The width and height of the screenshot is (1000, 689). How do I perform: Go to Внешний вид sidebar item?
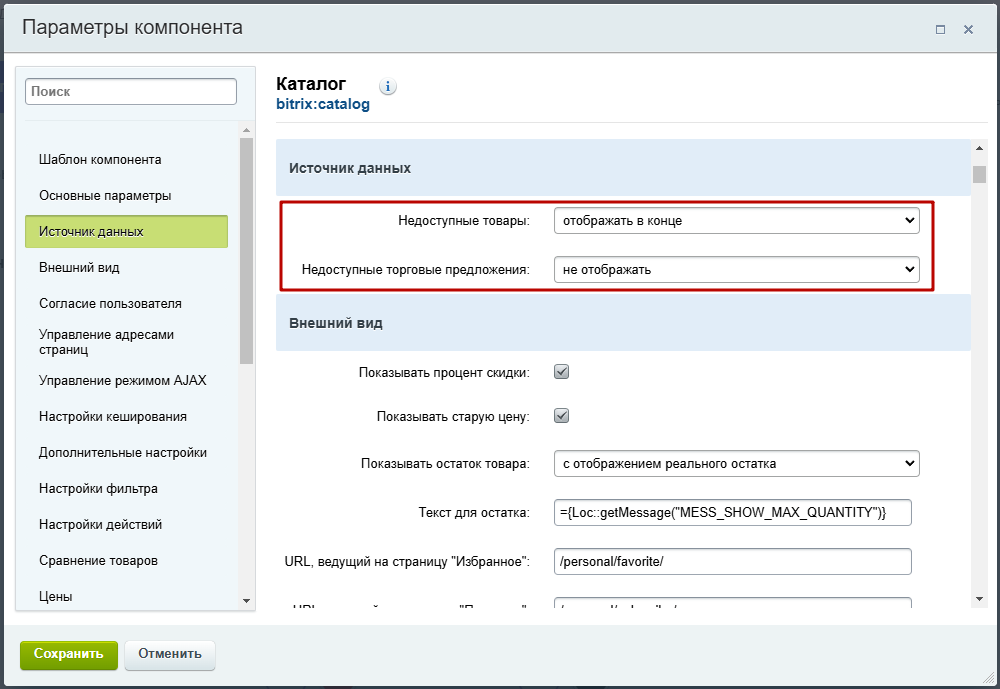(x=79, y=267)
